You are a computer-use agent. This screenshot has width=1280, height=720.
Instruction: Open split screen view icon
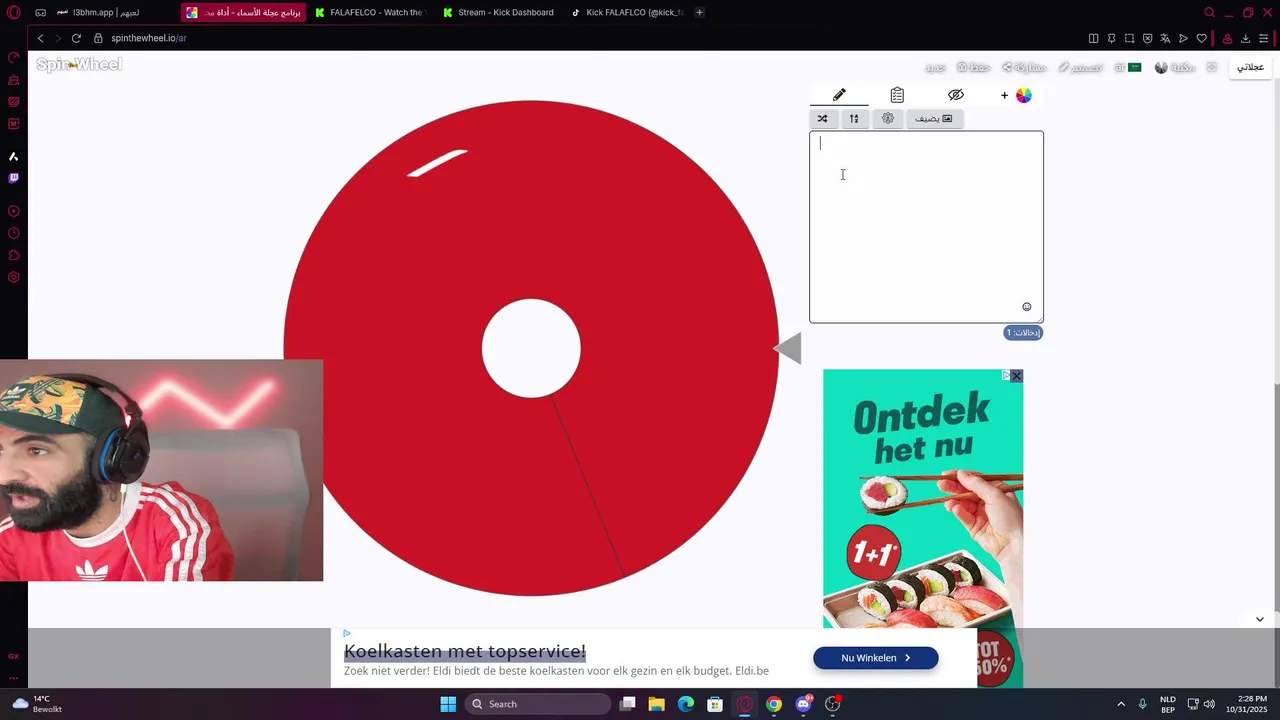(1093, 38)
